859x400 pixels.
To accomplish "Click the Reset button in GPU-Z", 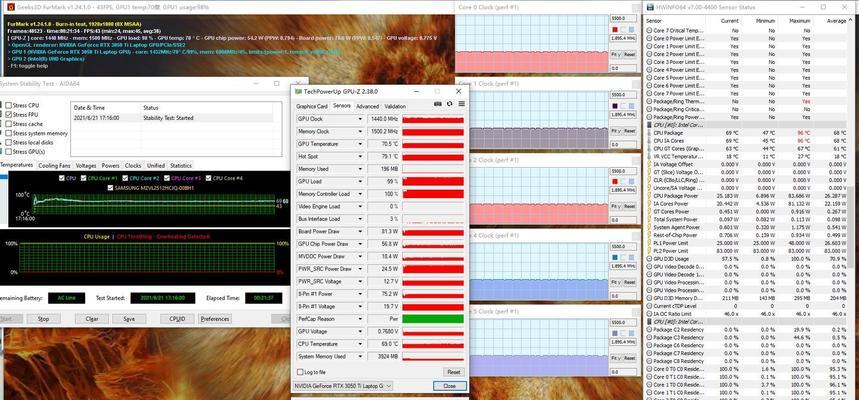I will pos(454,372).
